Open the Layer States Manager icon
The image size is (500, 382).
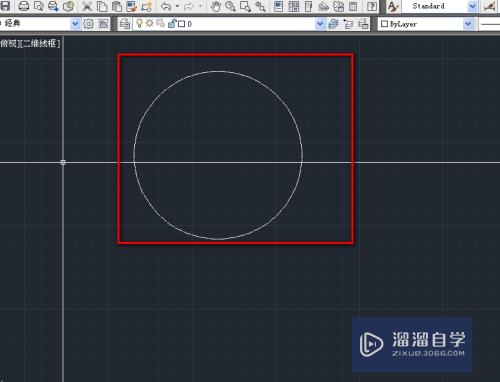tap(363, 24)
